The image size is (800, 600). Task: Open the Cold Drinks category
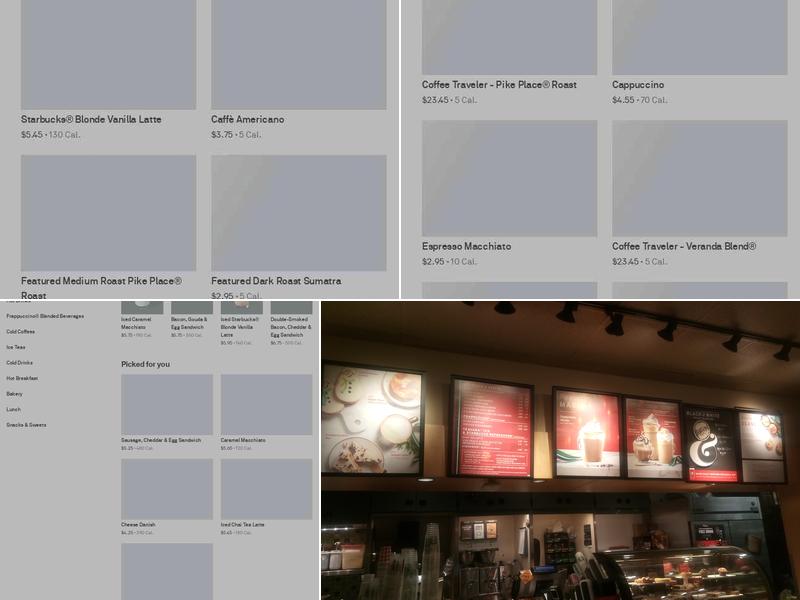(20, 363)
